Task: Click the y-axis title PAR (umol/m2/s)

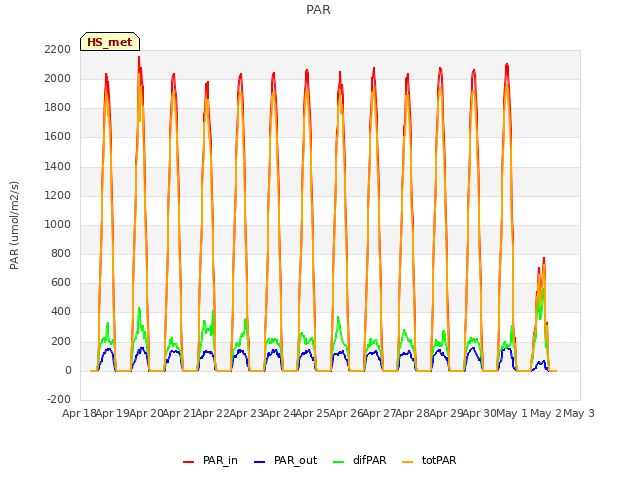Action: click(x=14, y=225)
